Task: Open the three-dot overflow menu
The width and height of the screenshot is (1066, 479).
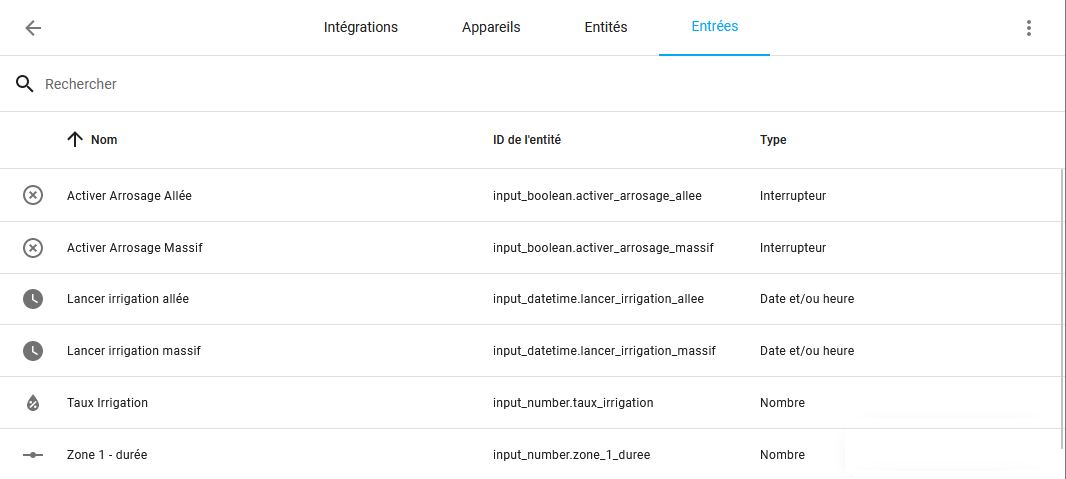Action: (1029, 28)
